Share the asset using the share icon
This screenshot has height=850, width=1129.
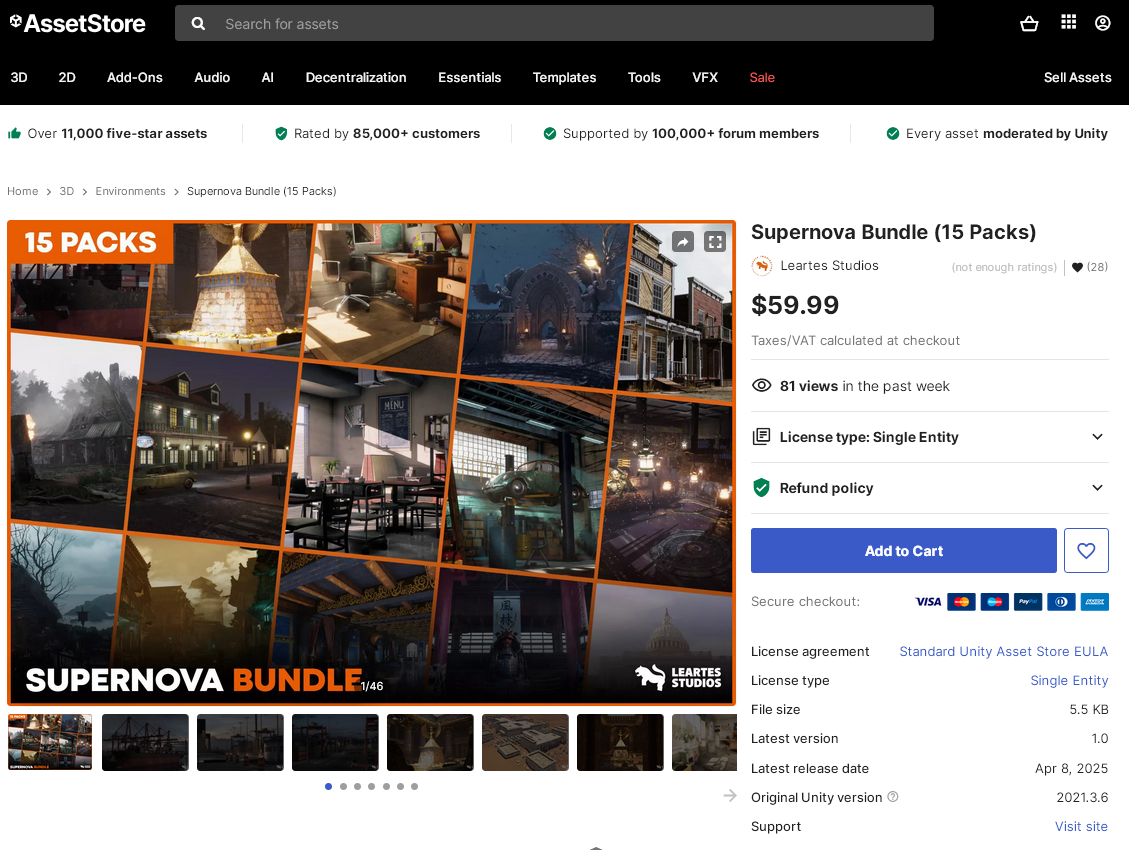point(683,242)
